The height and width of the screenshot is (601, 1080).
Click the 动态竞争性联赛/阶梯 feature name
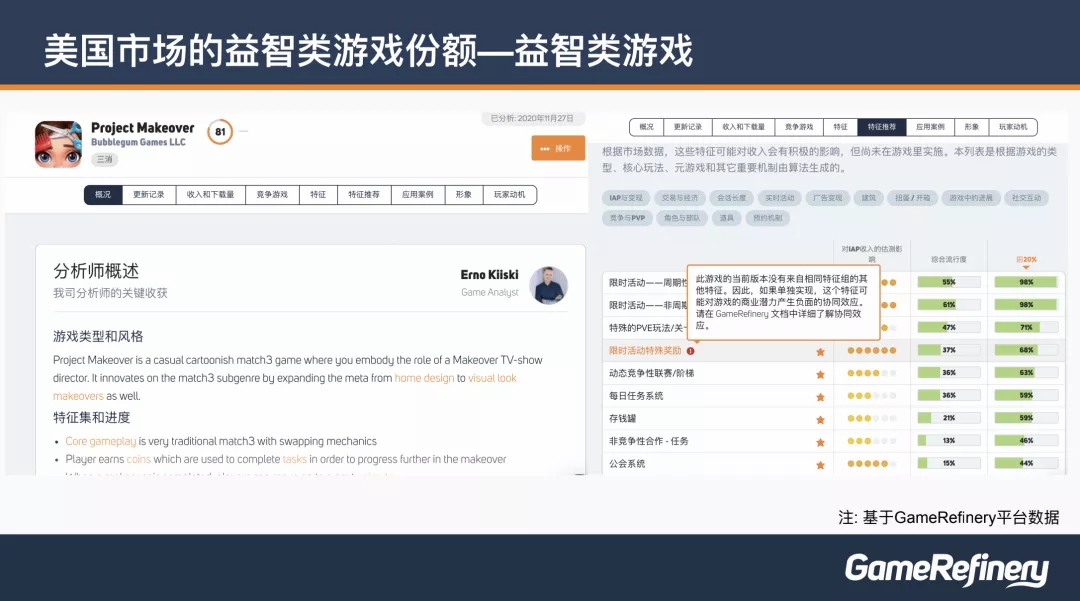coord(652,373)
